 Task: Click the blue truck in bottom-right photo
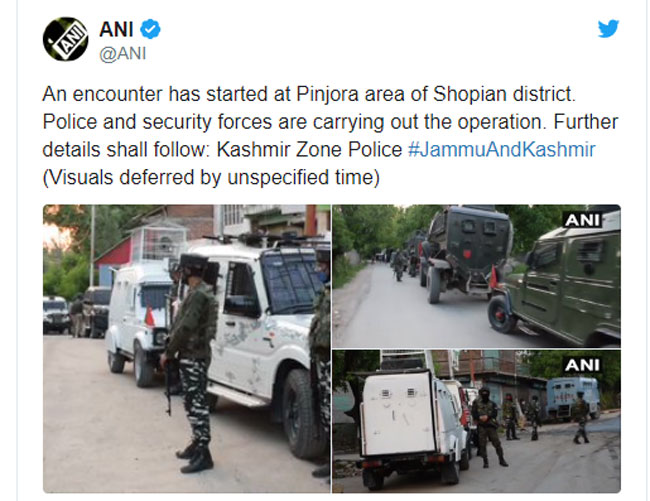[x=573, y=397]
